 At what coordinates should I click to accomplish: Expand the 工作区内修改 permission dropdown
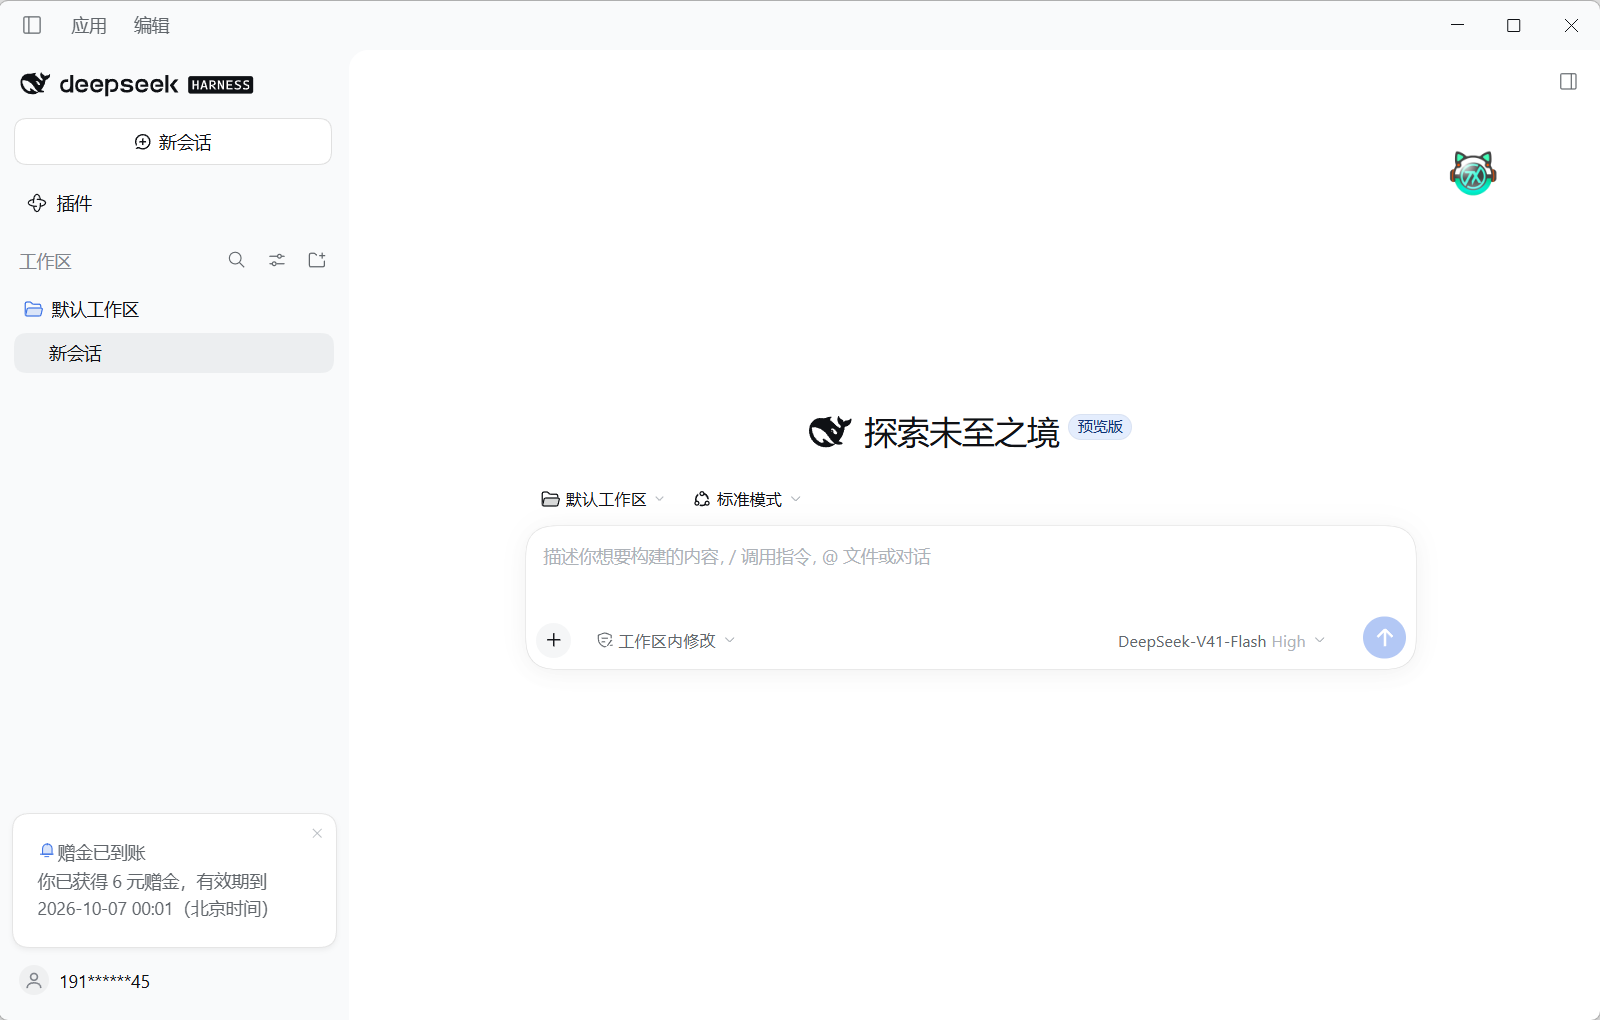[x=666, y=641]
